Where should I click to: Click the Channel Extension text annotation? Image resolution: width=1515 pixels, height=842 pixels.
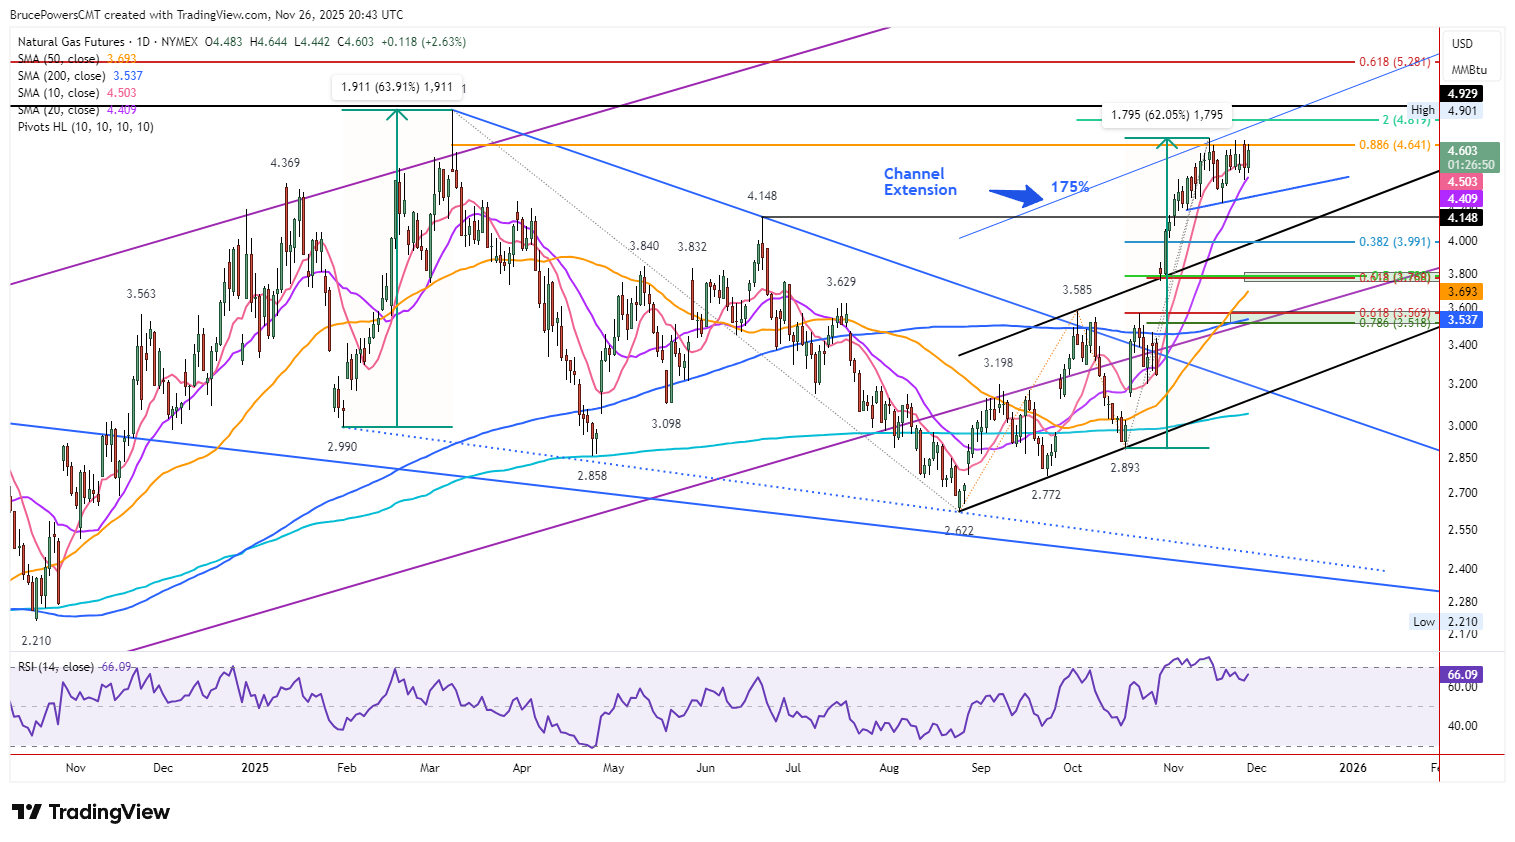[x=920, y=182]
